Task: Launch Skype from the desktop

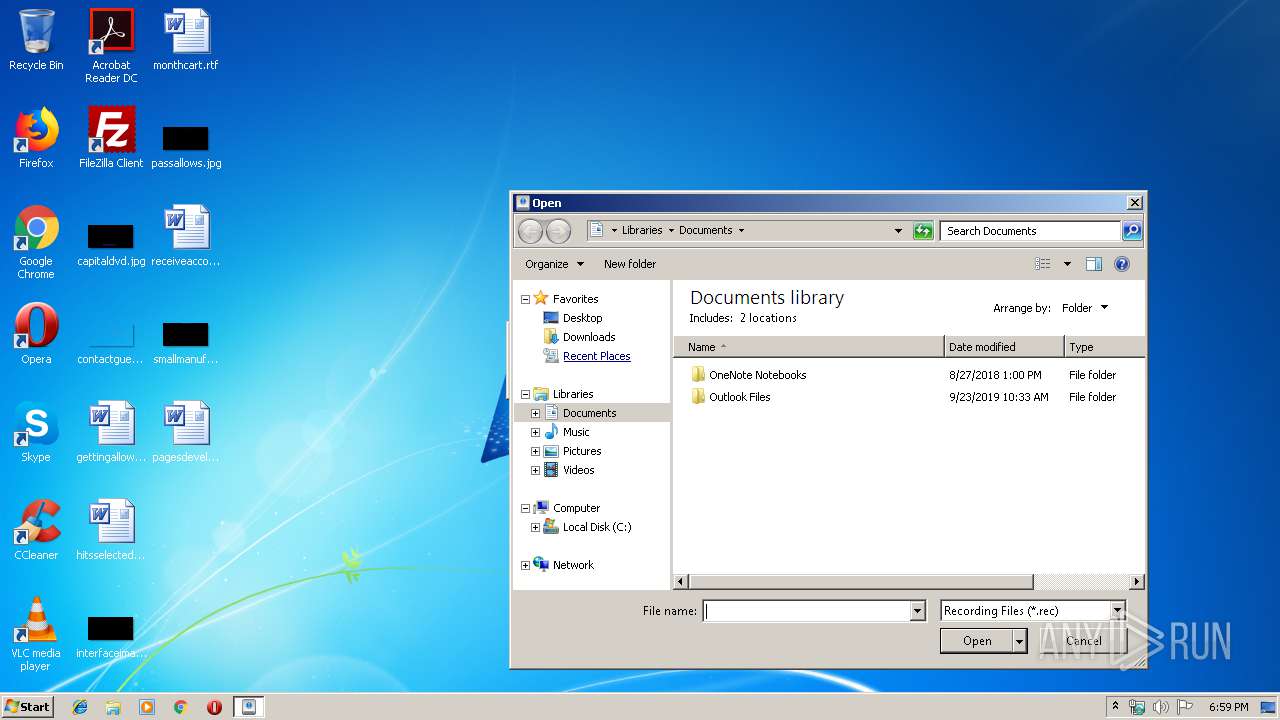Action: [x=36, y=432]
